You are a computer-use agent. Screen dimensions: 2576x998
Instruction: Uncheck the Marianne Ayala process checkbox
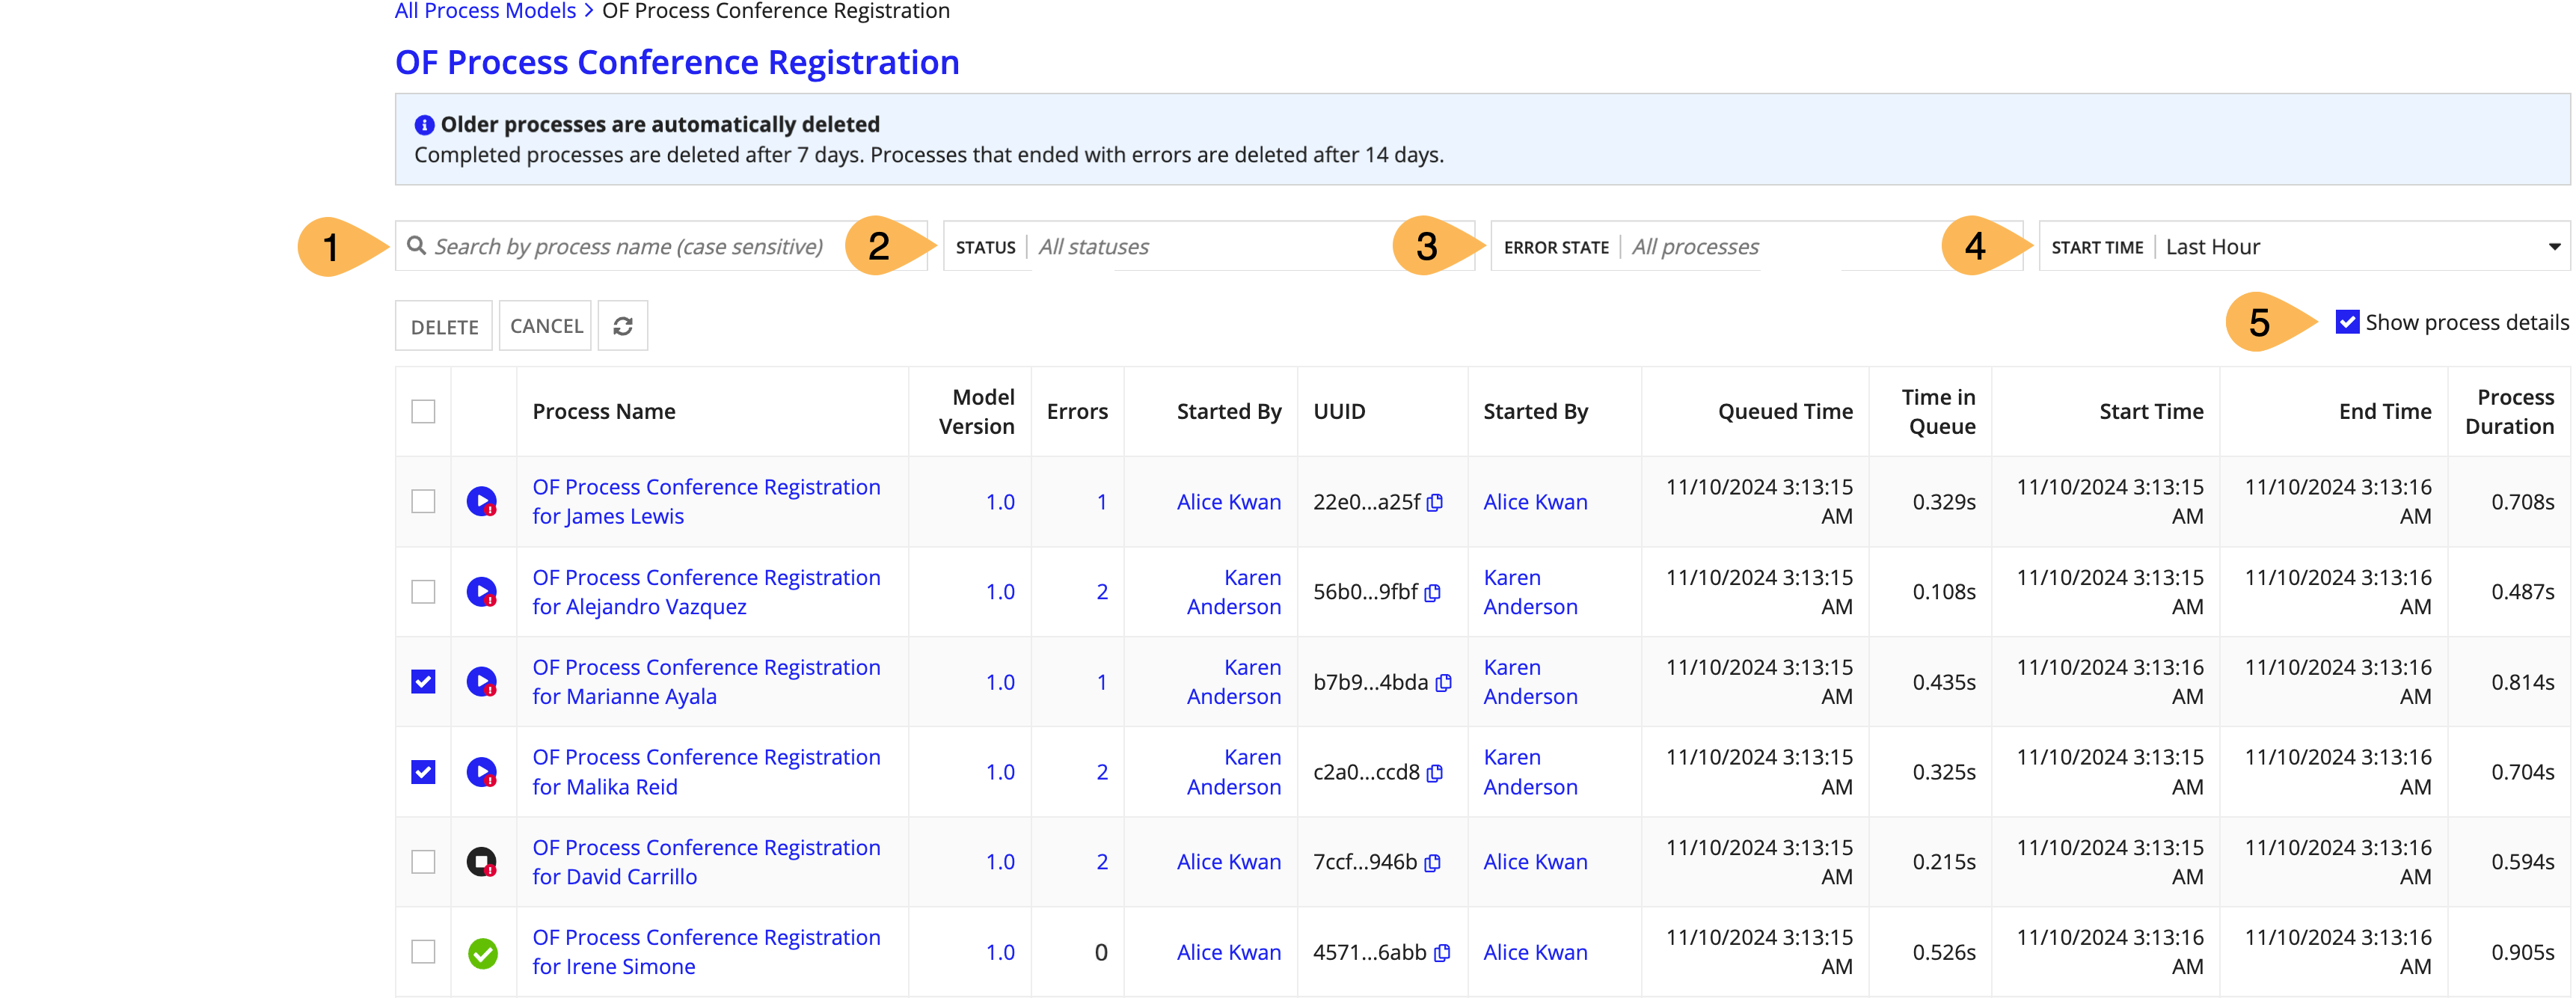(423, 681)
